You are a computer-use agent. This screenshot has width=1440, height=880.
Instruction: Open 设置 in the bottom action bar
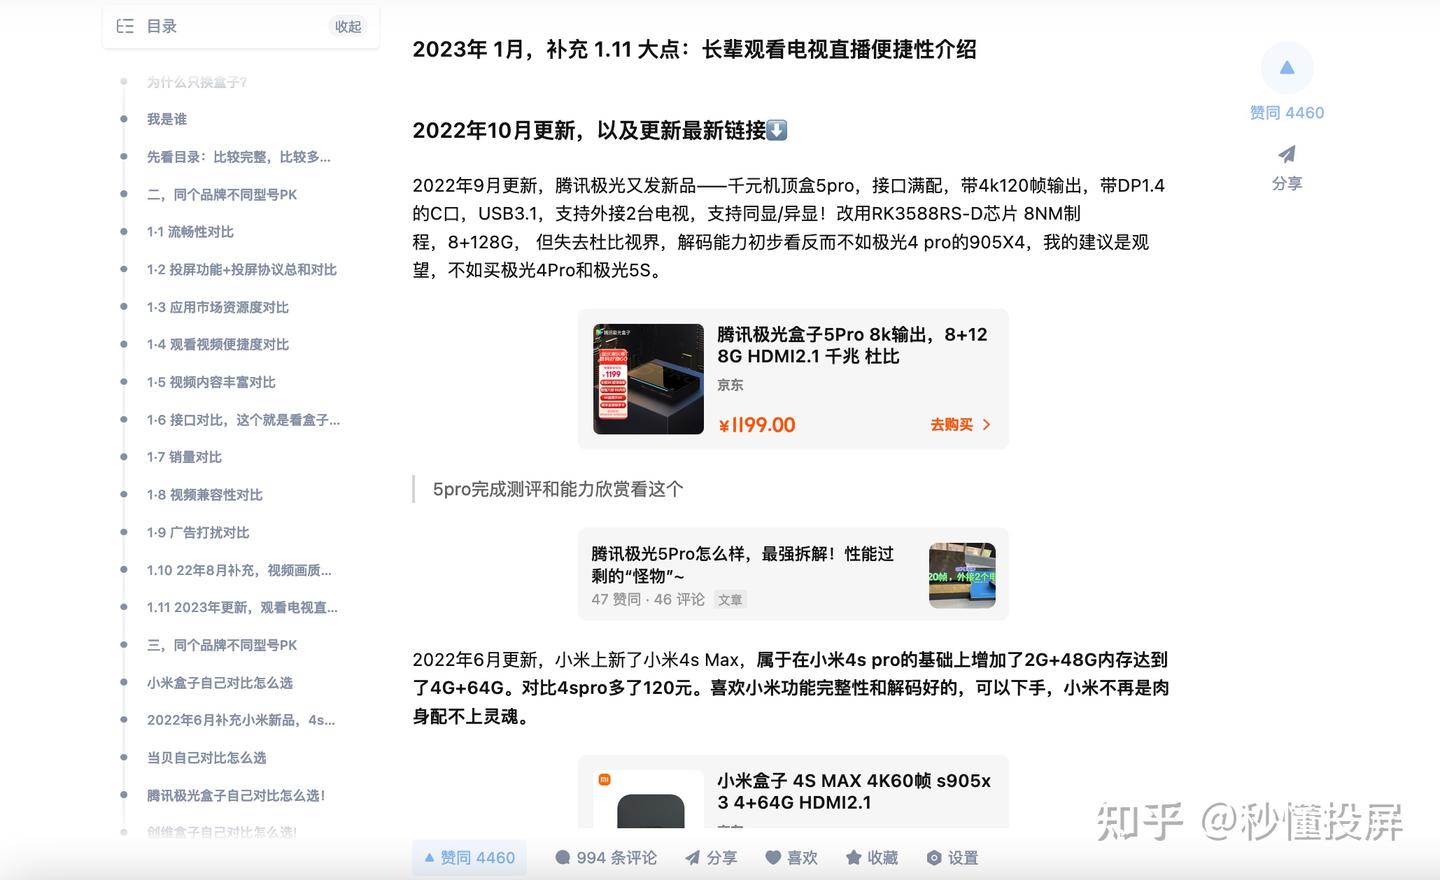tap(952, 858)
